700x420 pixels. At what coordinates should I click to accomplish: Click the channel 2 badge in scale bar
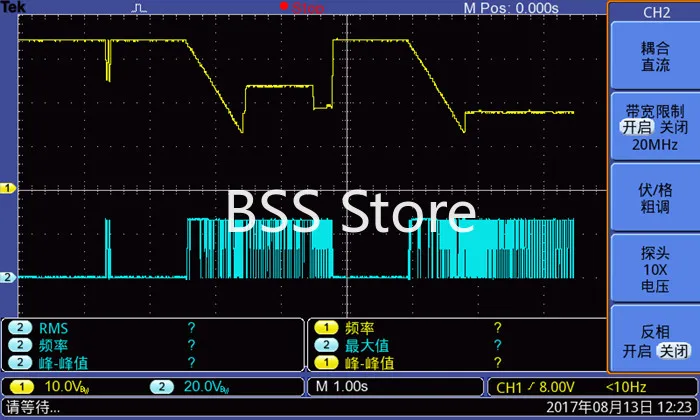coord(162,387)
